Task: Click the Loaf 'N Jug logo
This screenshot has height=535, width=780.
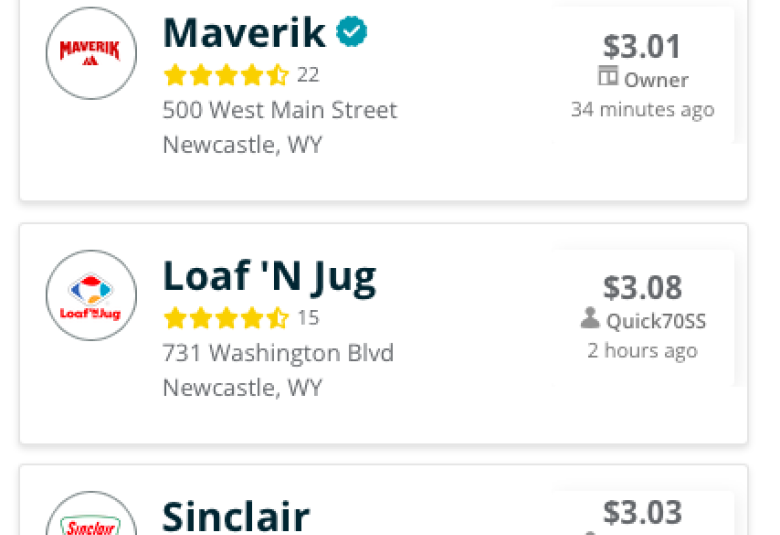Action: point(92,295)
